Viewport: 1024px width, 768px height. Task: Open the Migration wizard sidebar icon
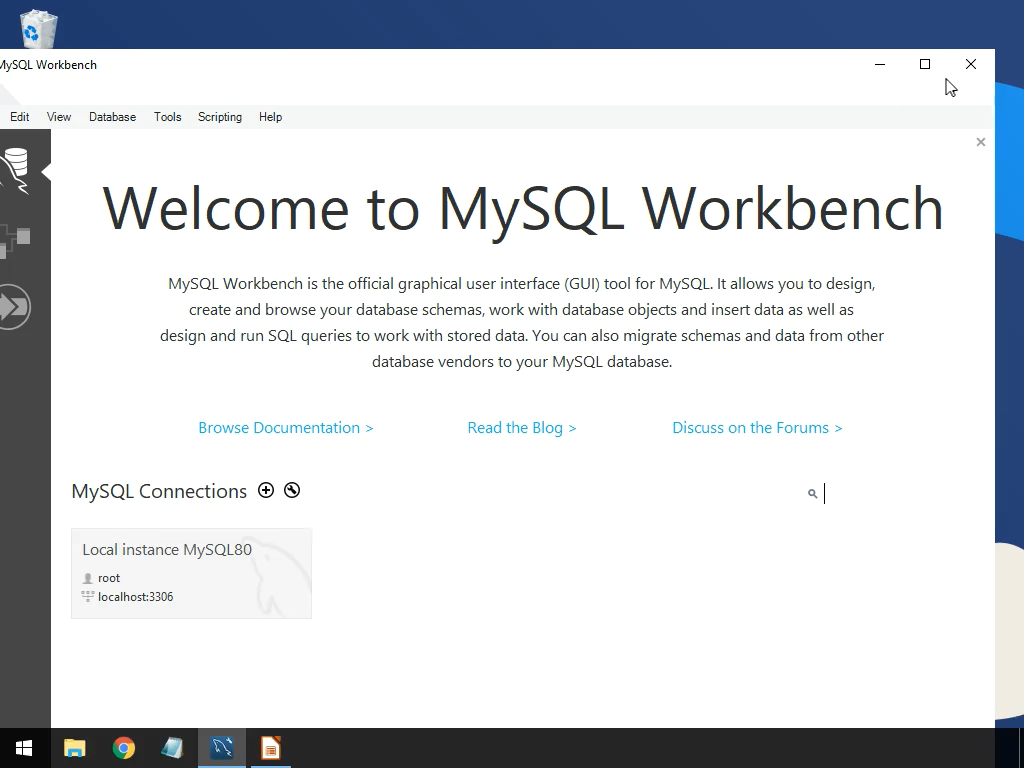(x=14, y=306)
